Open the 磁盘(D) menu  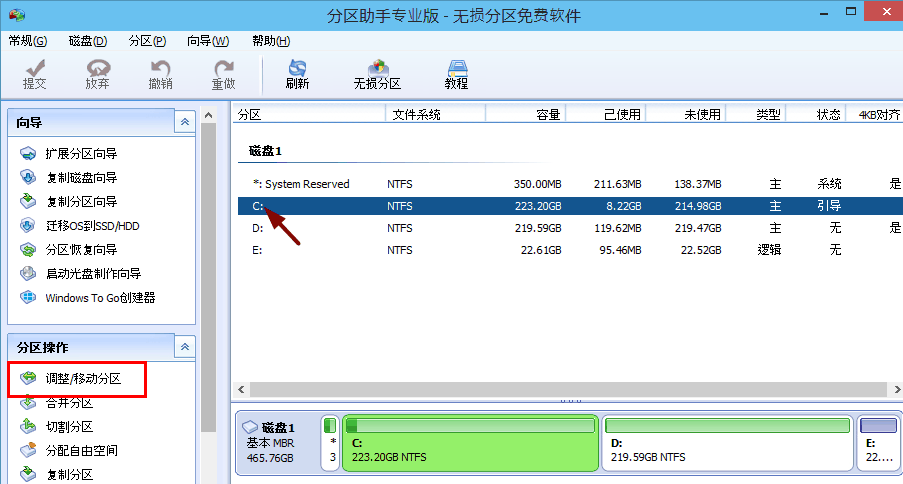pyautogui.click(x=88, y=41)
